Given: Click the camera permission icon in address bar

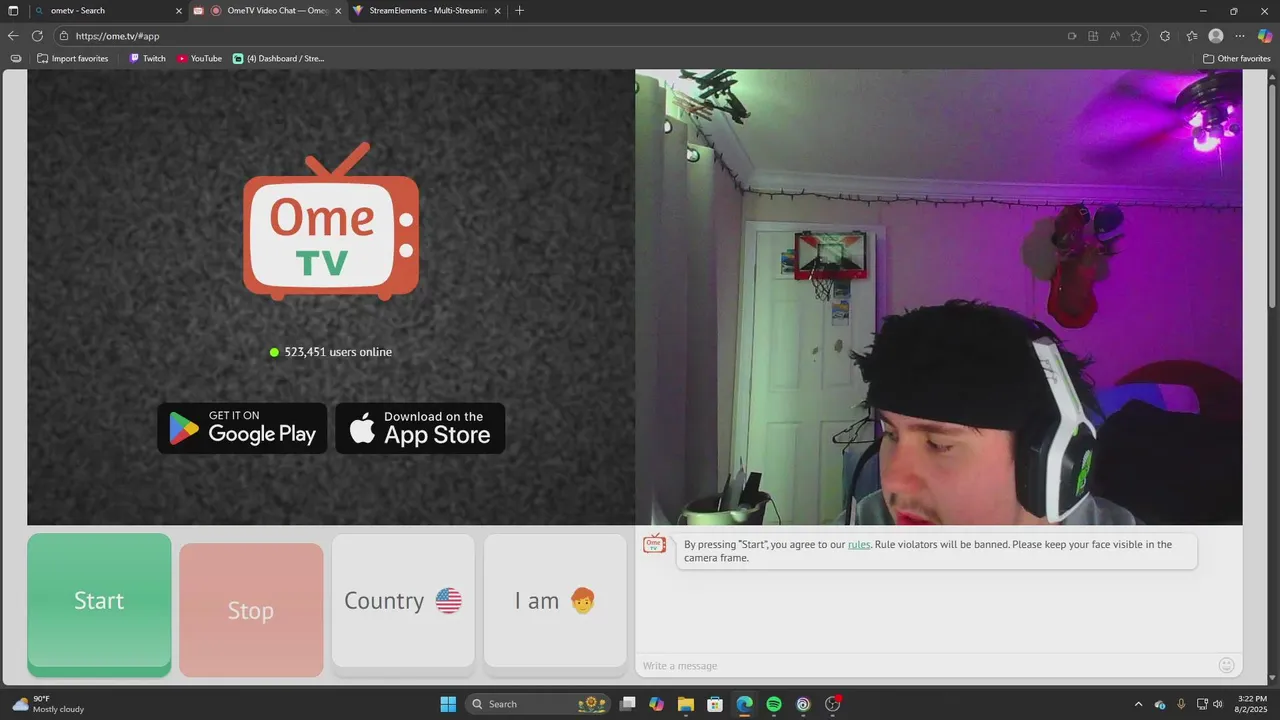Looking at the screenshot, I should pyautogui.click(x=1072, y=36).
